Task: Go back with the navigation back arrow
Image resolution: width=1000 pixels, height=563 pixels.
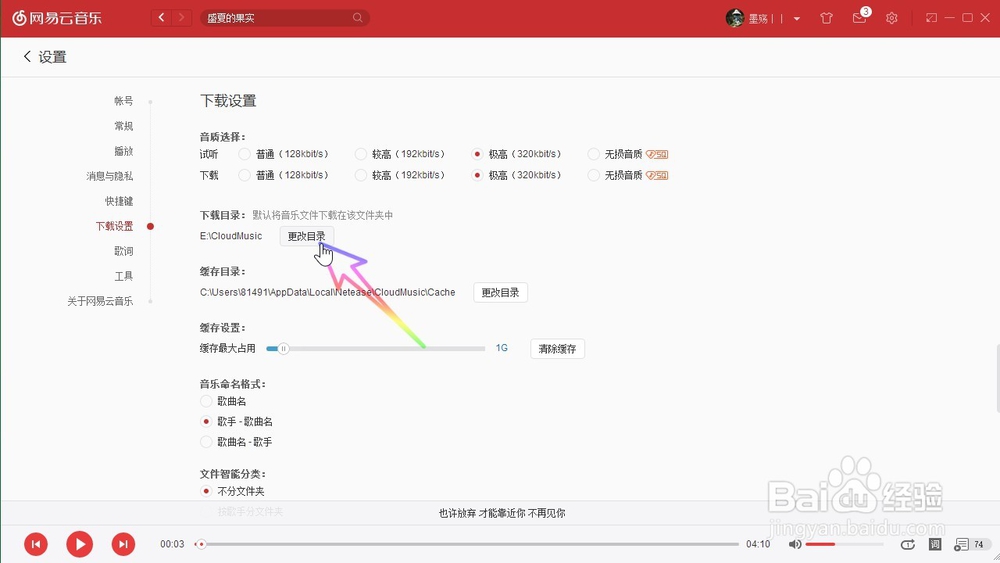Action: pos(161,18)
